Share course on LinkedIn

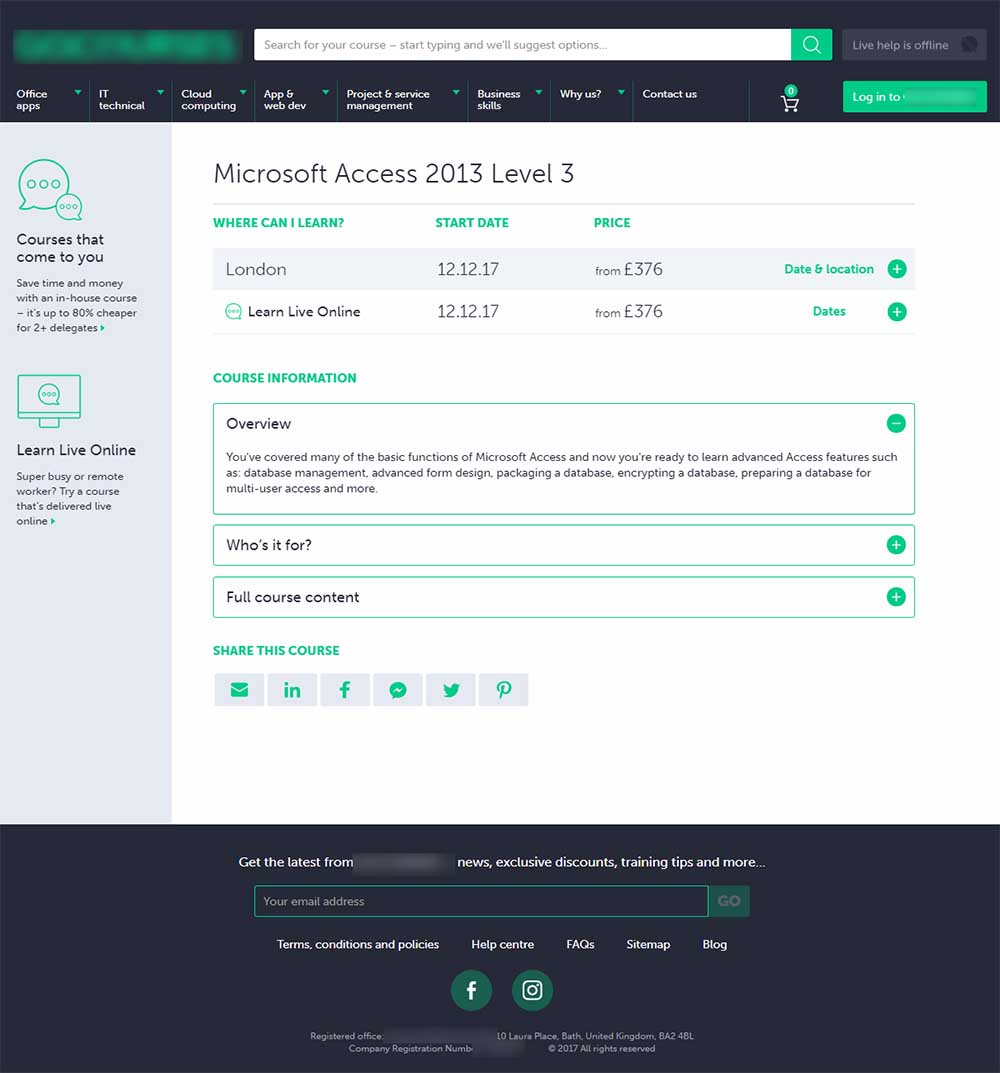pos(292,690)
